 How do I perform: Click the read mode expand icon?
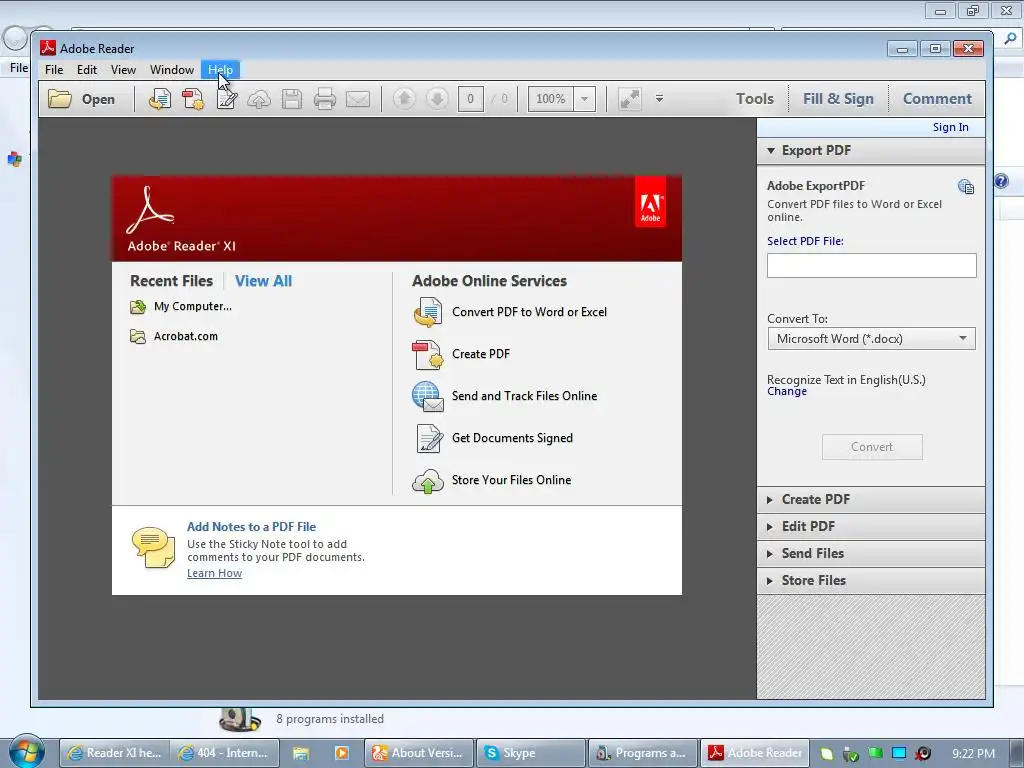pyautogui.click(x=630, y=99)
